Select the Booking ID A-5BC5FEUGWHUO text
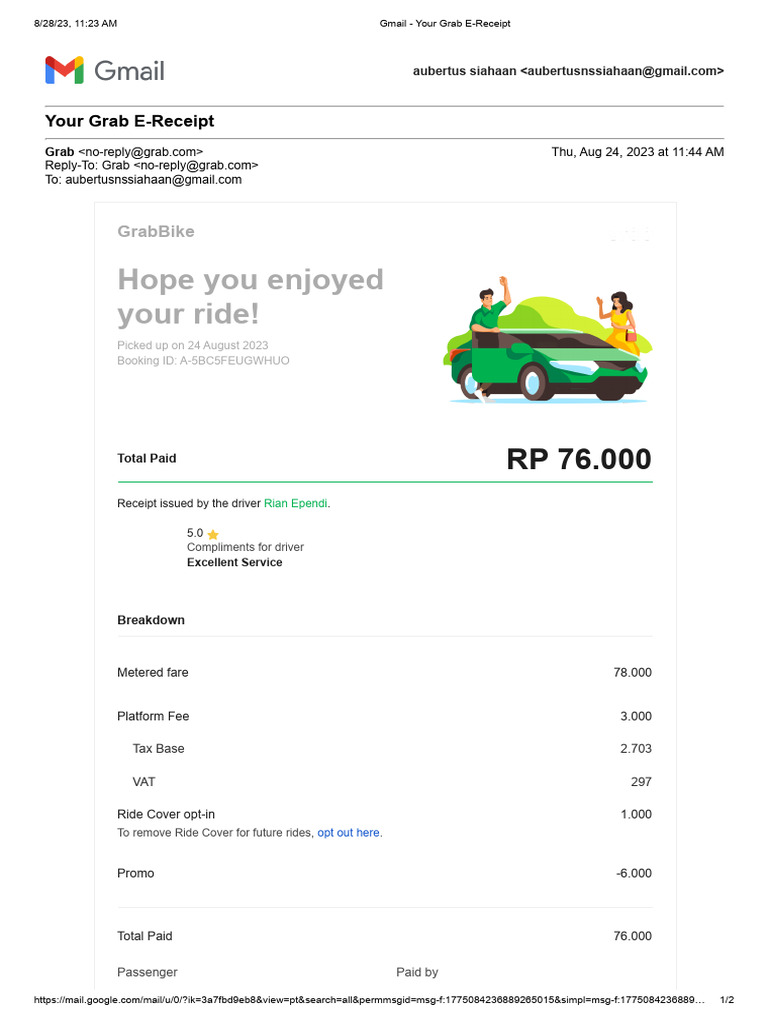This screenshot has width=768, height=1024. [203, 360]
